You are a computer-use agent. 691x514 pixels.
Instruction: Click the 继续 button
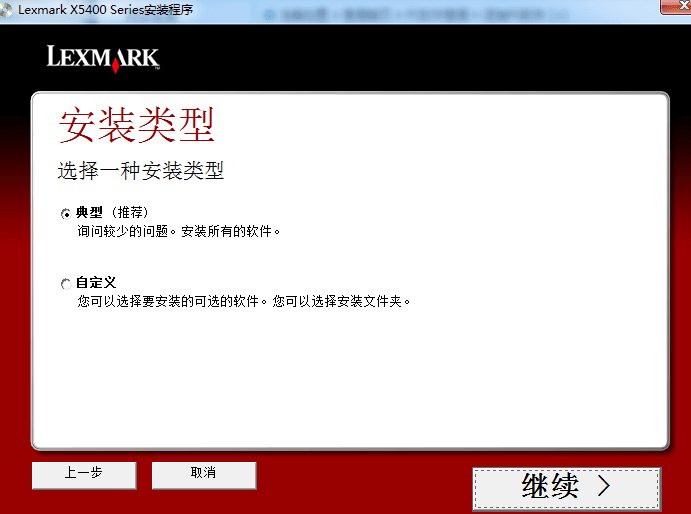567,489
